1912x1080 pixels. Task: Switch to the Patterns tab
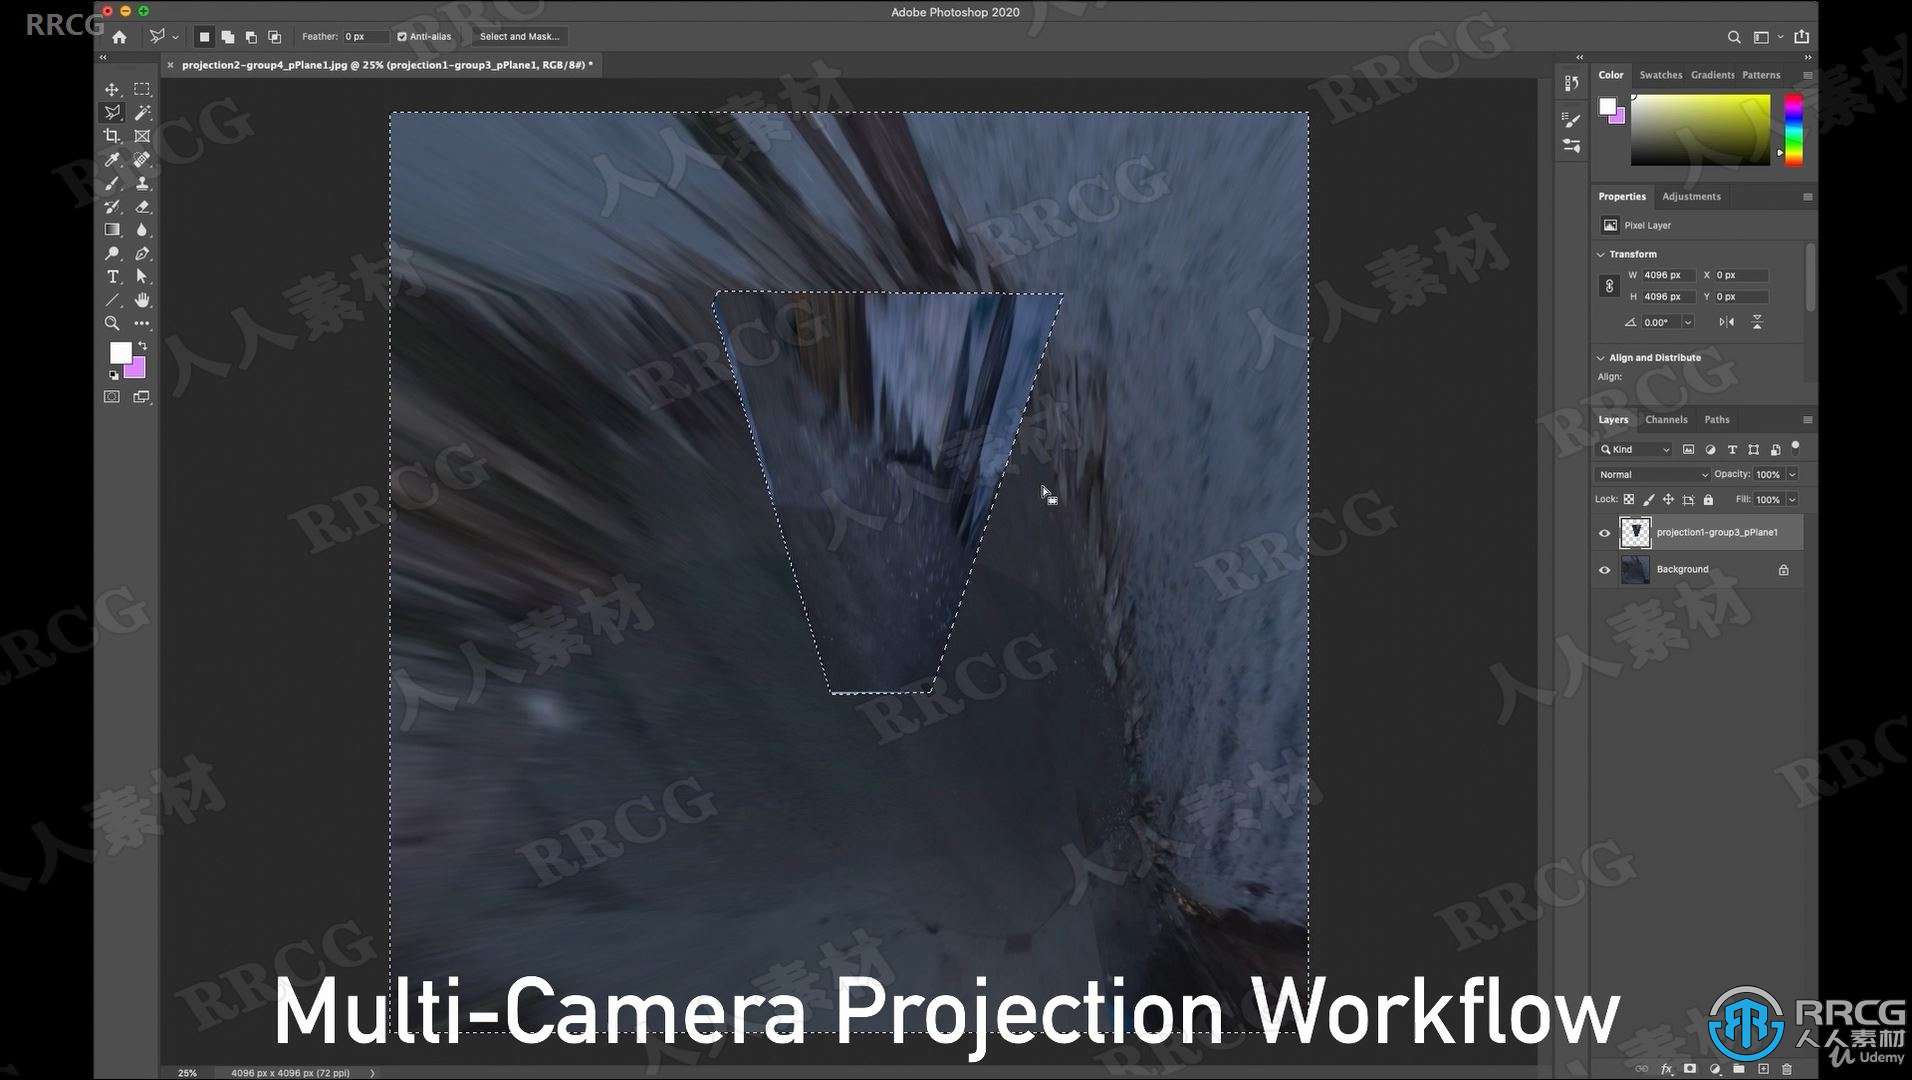(x=1760, y=75)
